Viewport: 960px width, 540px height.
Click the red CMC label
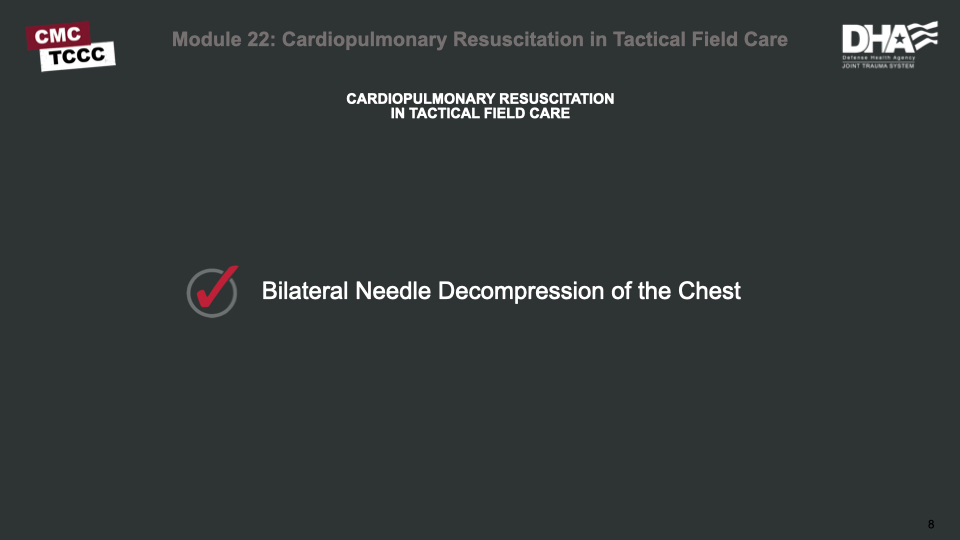pyautogui.click(x=58, y=35)
